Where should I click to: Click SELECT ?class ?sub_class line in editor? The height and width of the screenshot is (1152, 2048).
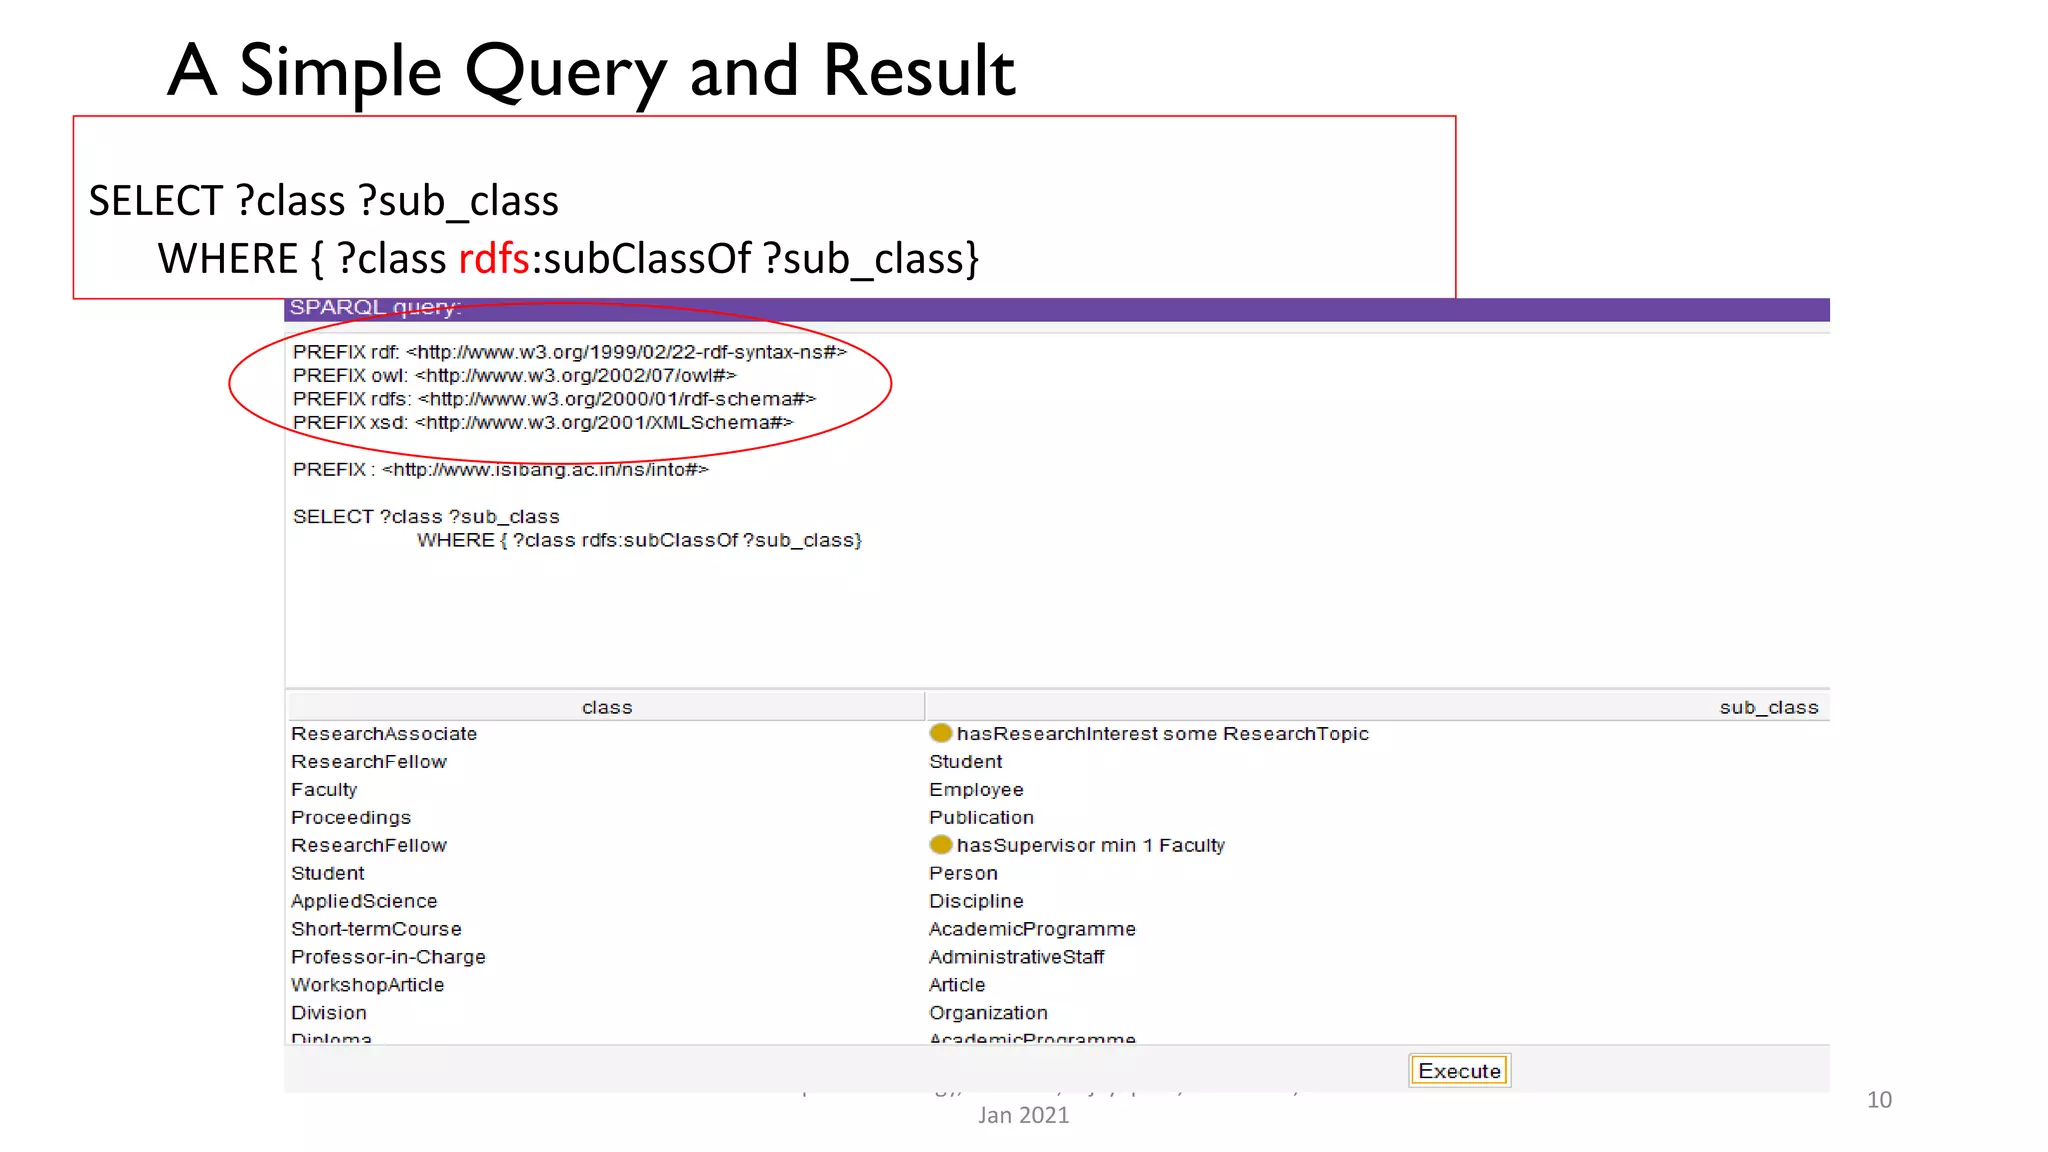(x=426, y=517)
